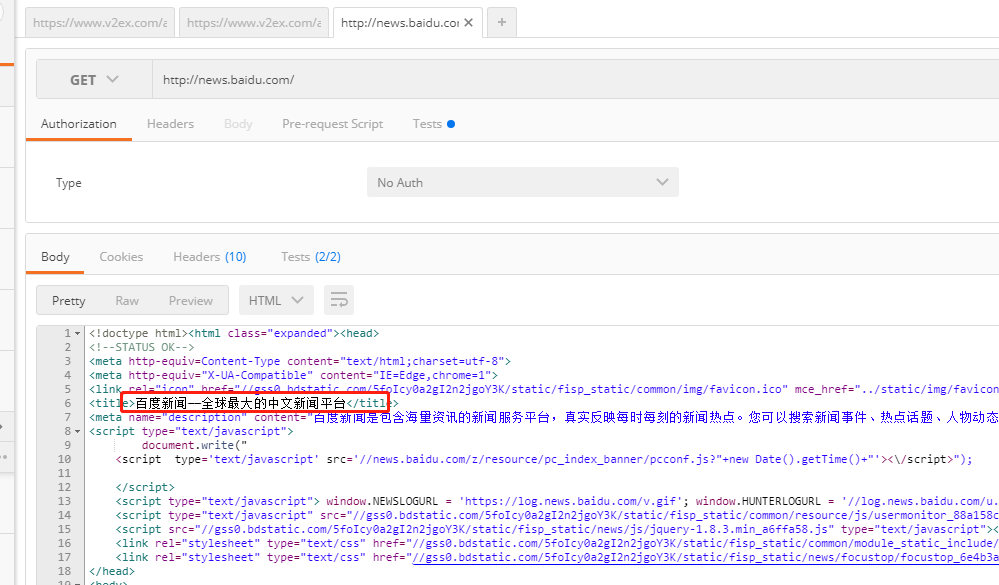Screen dimensions: 999x585
Task: Switch to second v2ex.com request tab
Action: [x=254, y=23]
